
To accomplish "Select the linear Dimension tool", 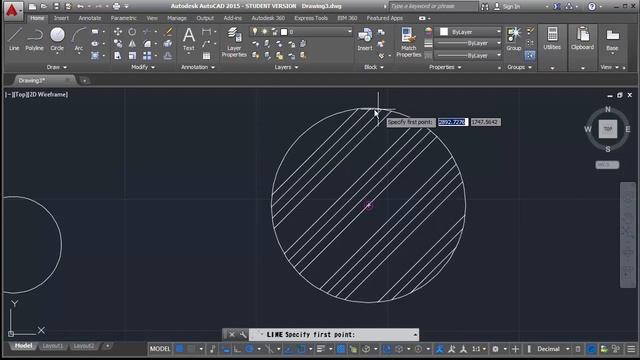I will click(207, 31).
